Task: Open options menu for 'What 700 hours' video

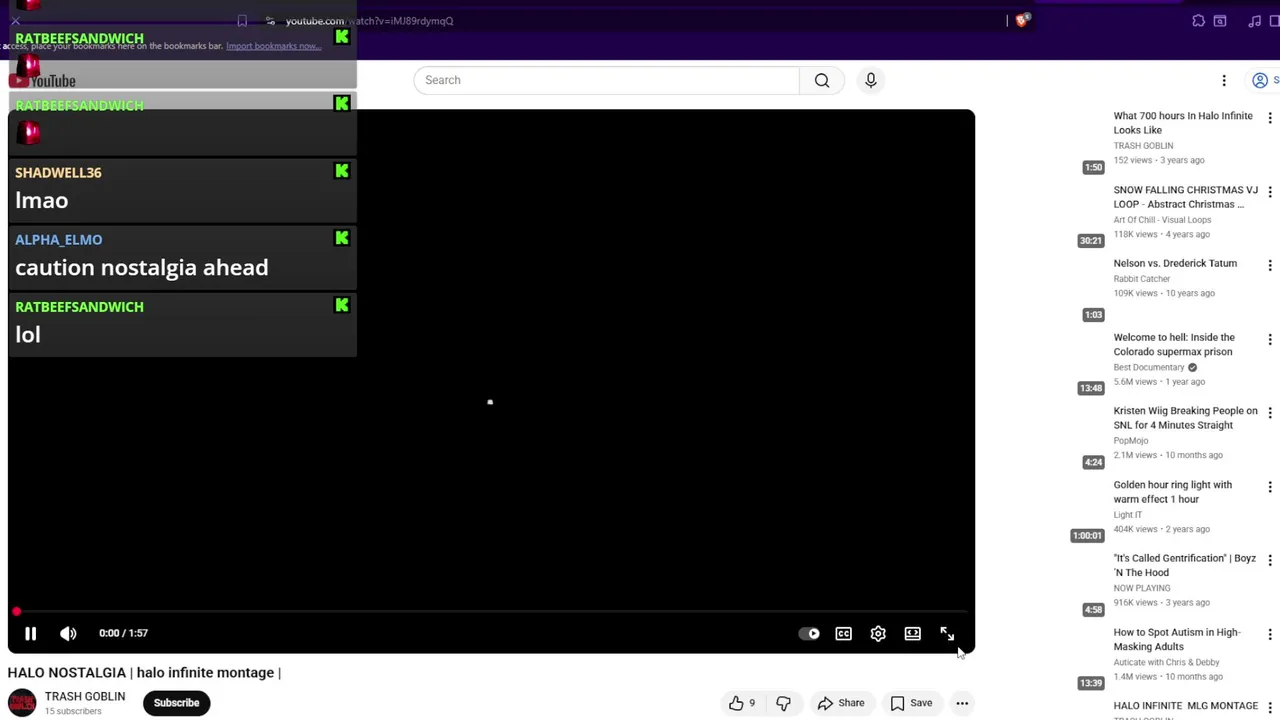Action: coord(1270,118)
